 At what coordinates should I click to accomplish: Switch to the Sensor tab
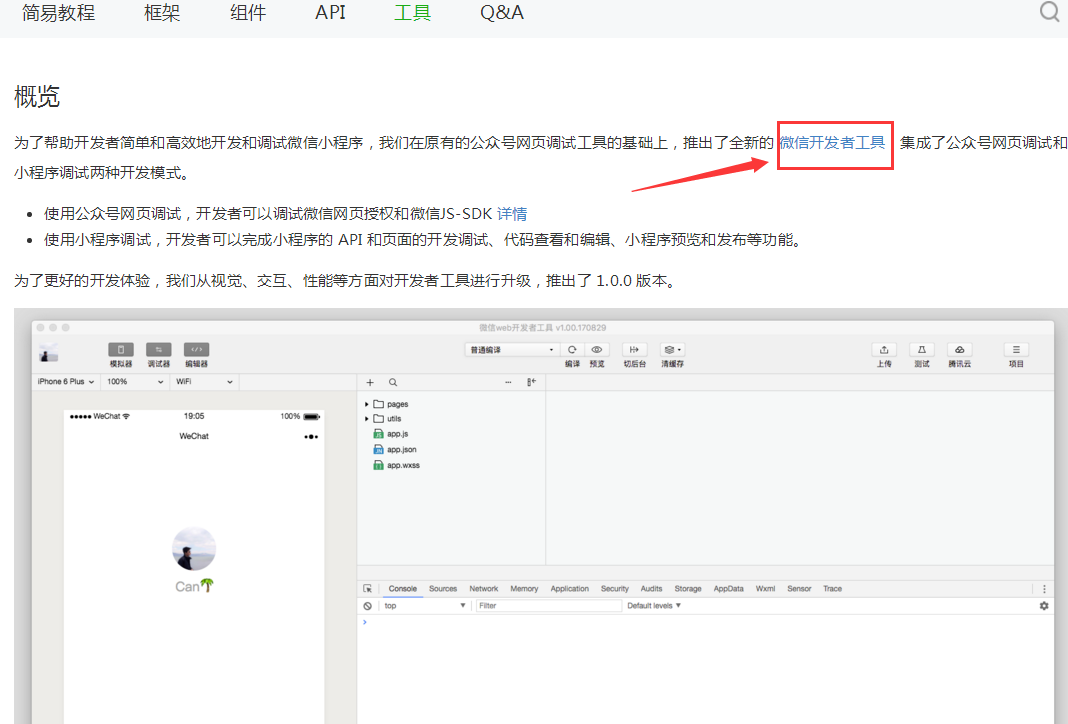pos(799,588)
